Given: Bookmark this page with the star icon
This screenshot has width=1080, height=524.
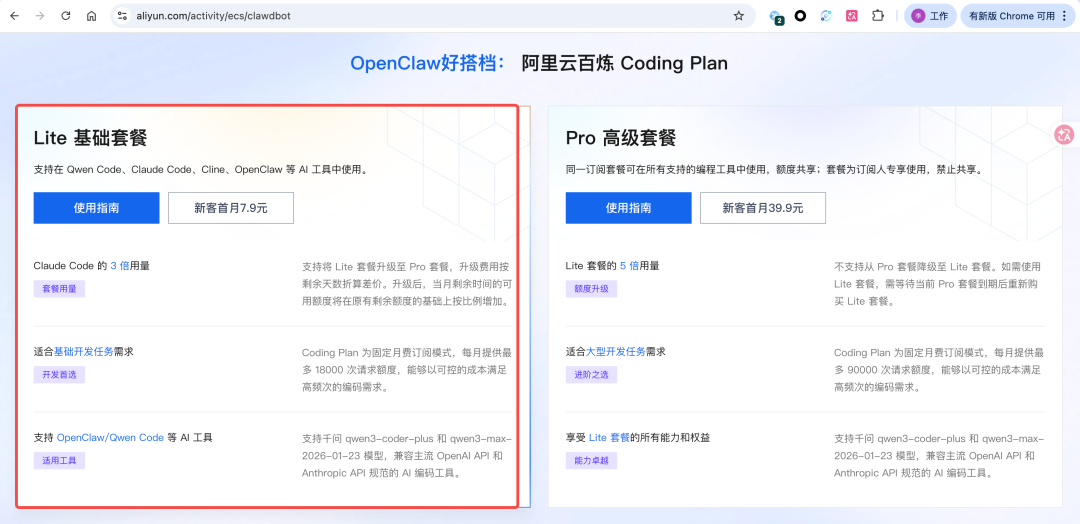Looking at the screenshot, I should (x=738, y=16).
